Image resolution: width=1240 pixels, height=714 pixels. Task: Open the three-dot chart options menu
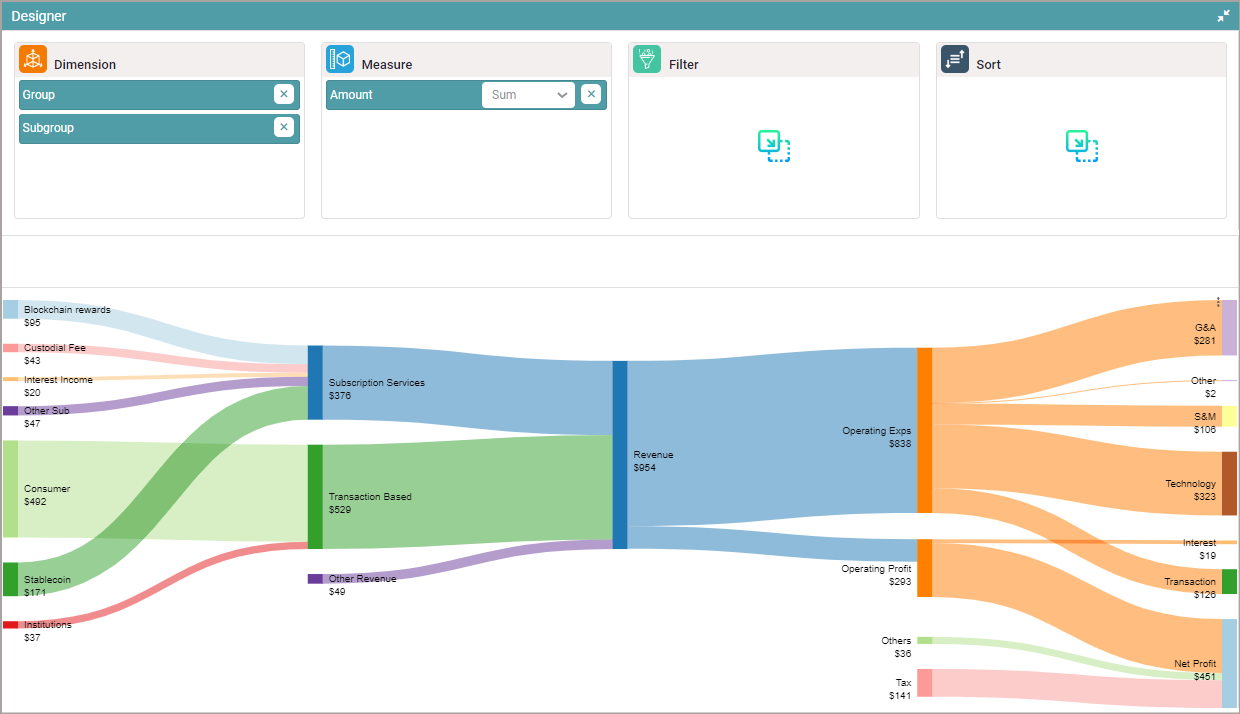tap(1217, 302)
